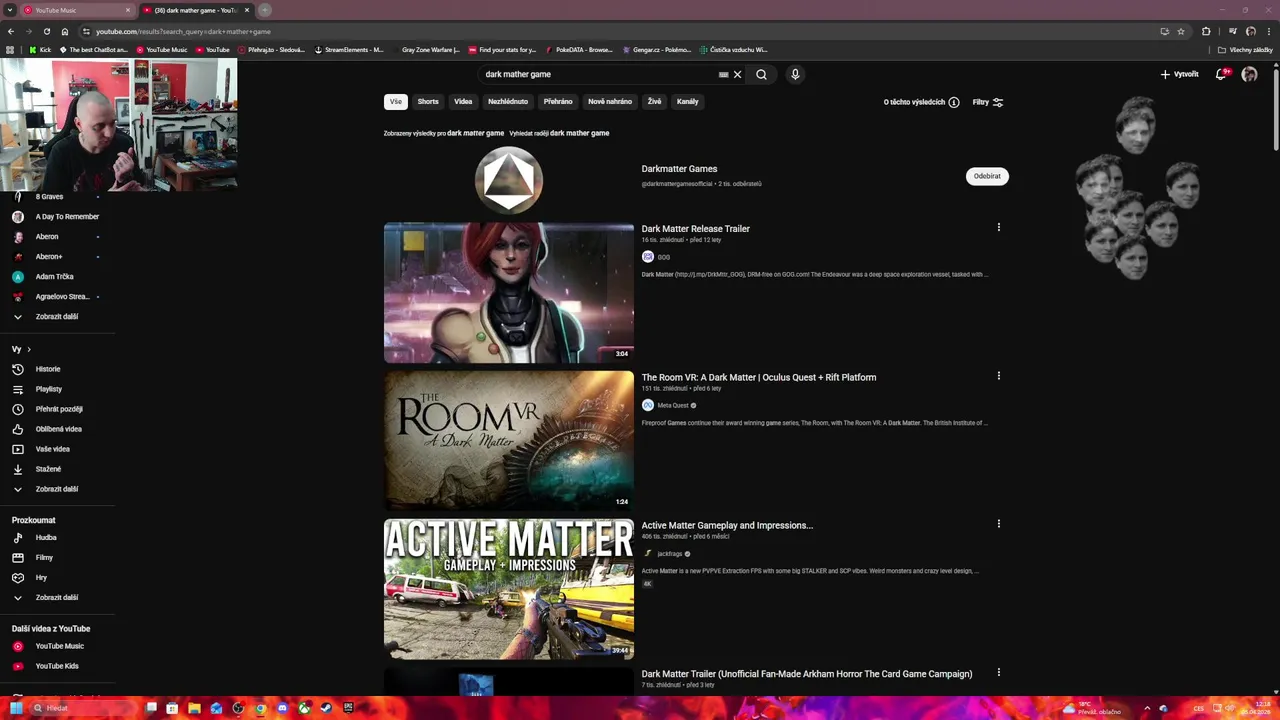Open Steam from the Windows taskbar

326,708
